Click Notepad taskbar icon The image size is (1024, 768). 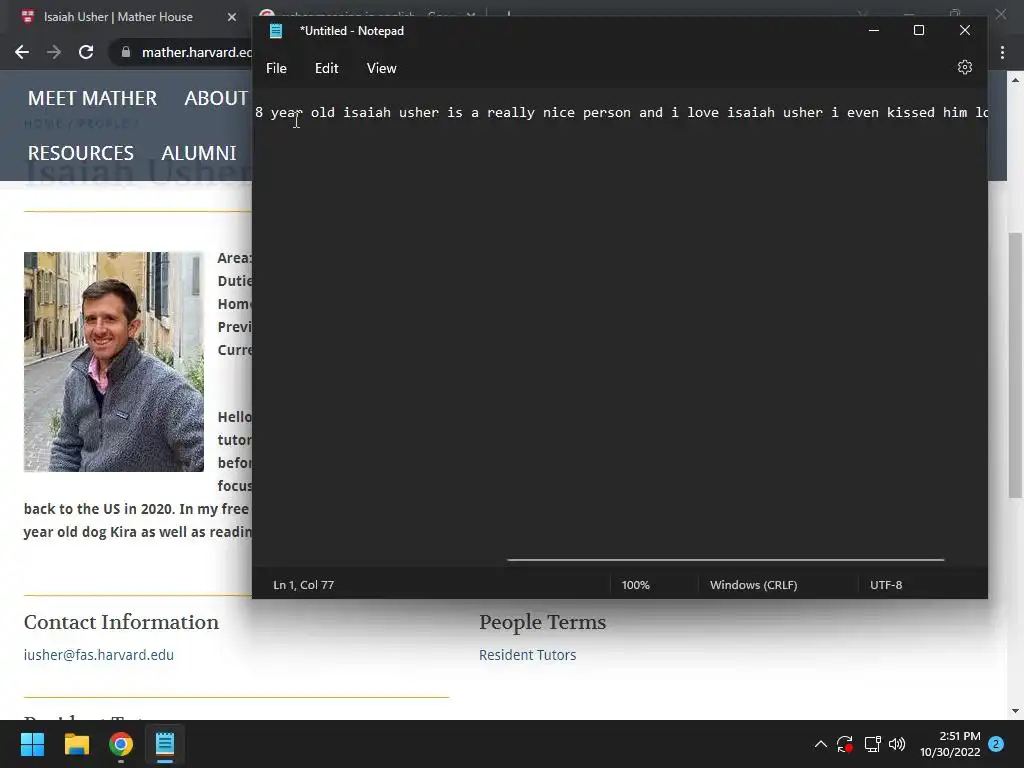click(x=165, y=744)
